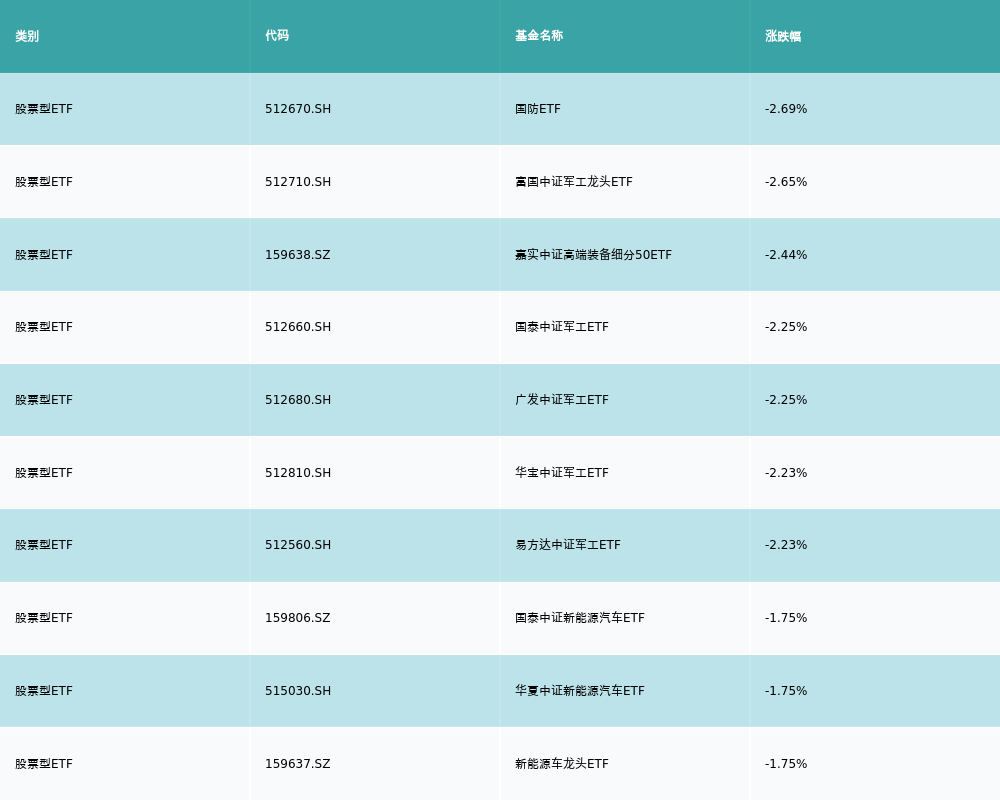Select fund name 嘉实中证高端装备细分50ETF
The image size is (1000, 800).
(x=593, y=255)
